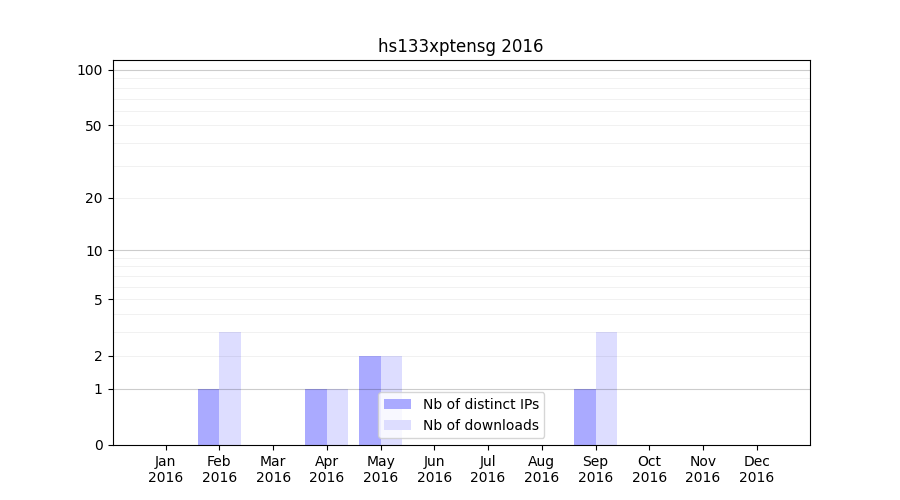Select the Dec 2016 x-axis label

(756, 469)
